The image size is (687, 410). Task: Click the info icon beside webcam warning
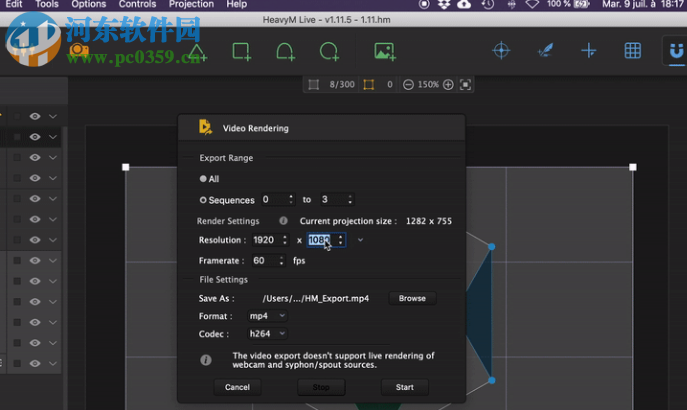205,360
